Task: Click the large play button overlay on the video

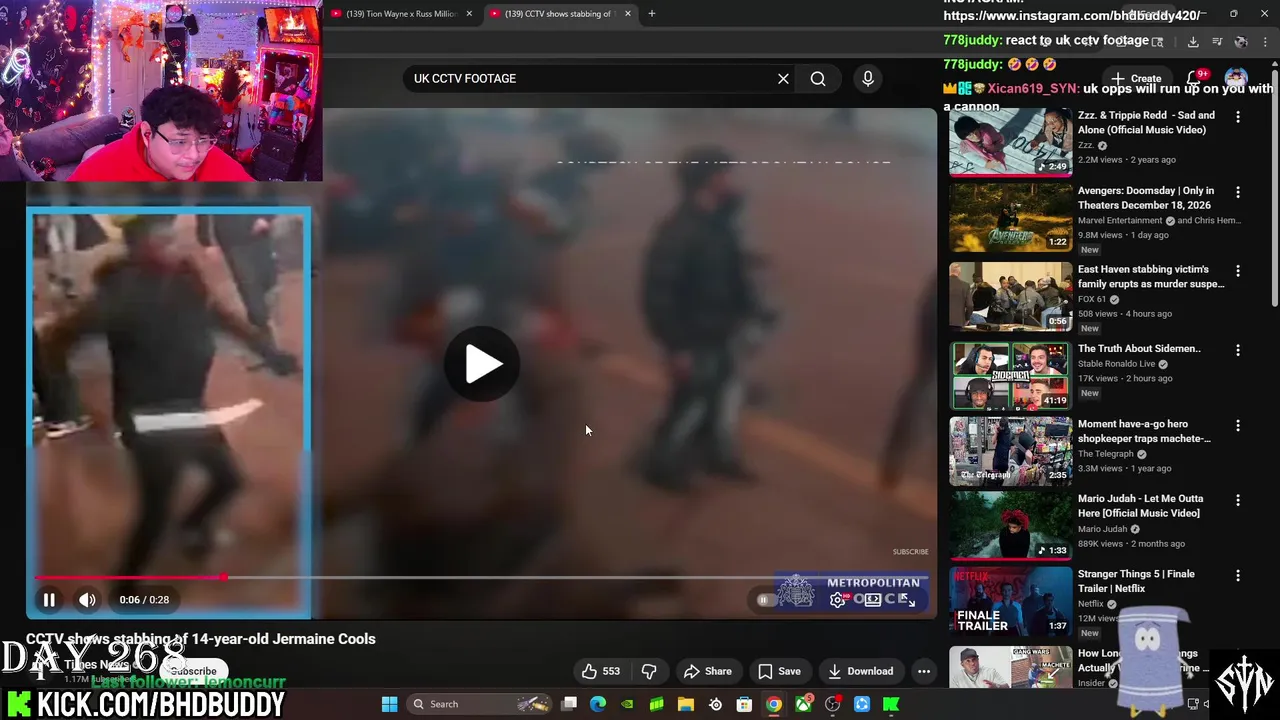Action: (x=482, y=364)
